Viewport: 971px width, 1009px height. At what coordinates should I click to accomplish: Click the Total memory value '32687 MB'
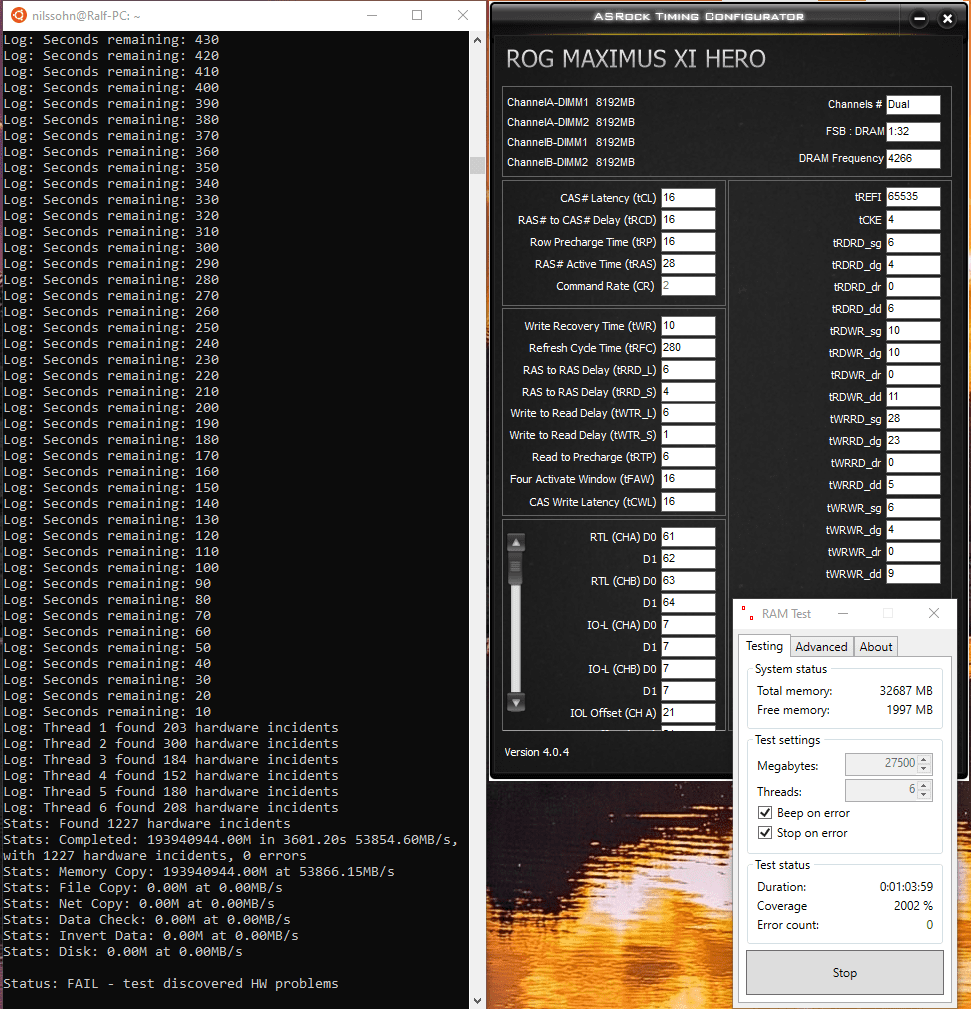tap(906, 690)
